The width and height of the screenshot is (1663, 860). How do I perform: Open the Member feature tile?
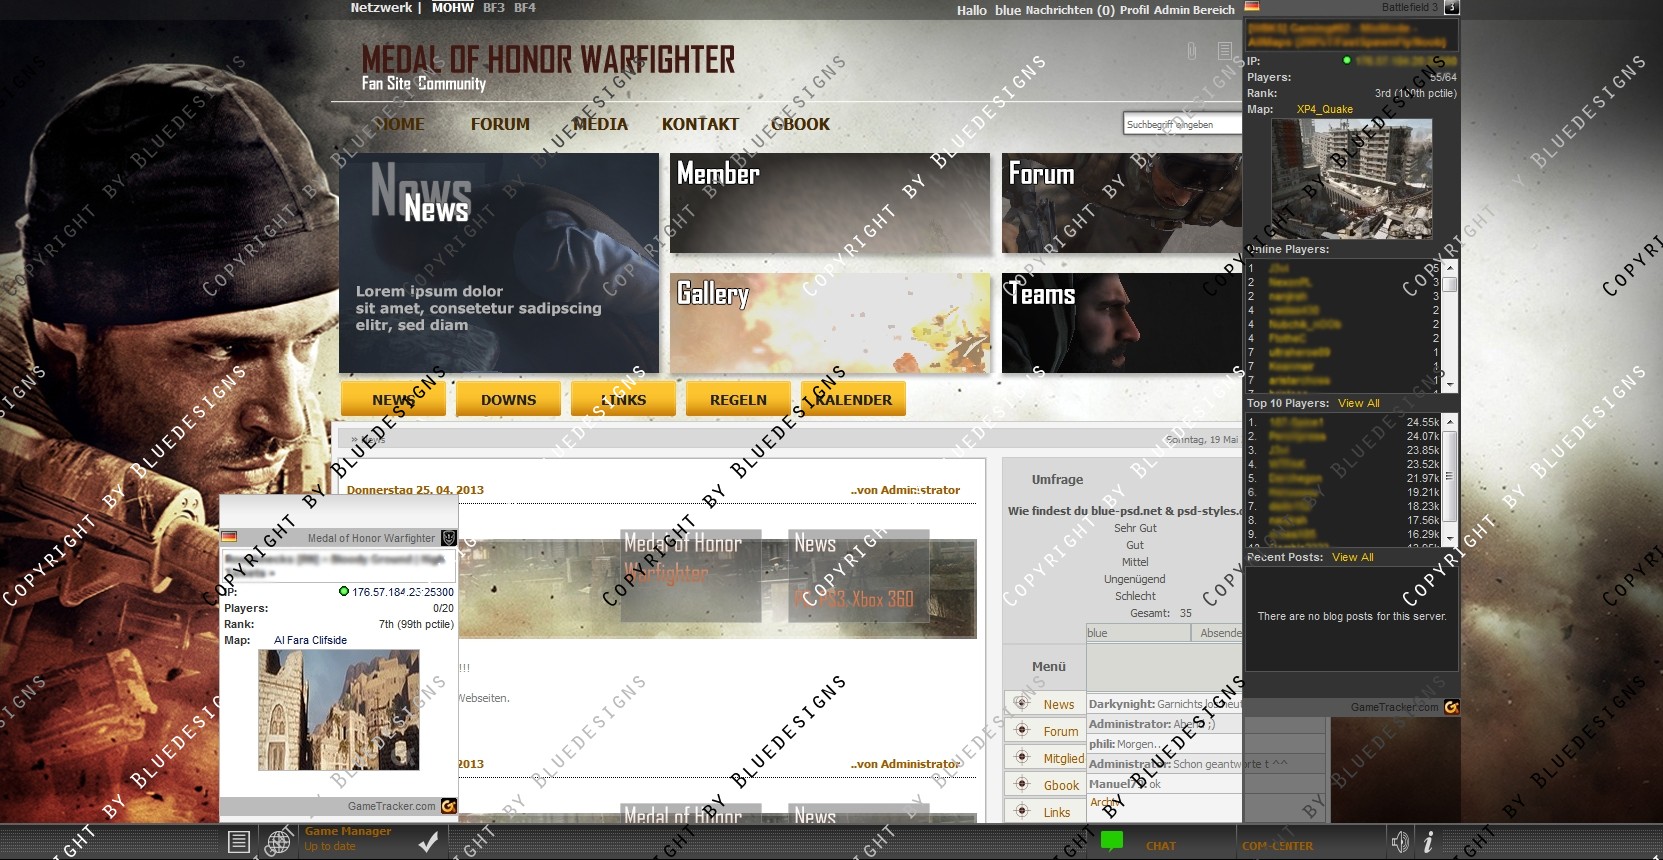pos(830,203)
